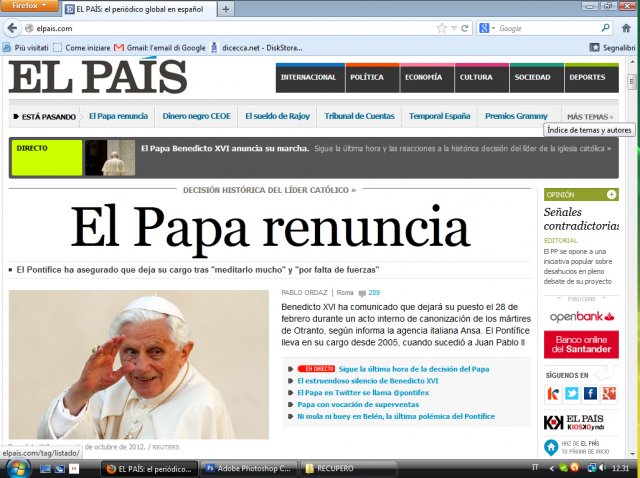Open 'Papa con vocación de superventas'
640x478 pixels.
click(x=358, y=405)
